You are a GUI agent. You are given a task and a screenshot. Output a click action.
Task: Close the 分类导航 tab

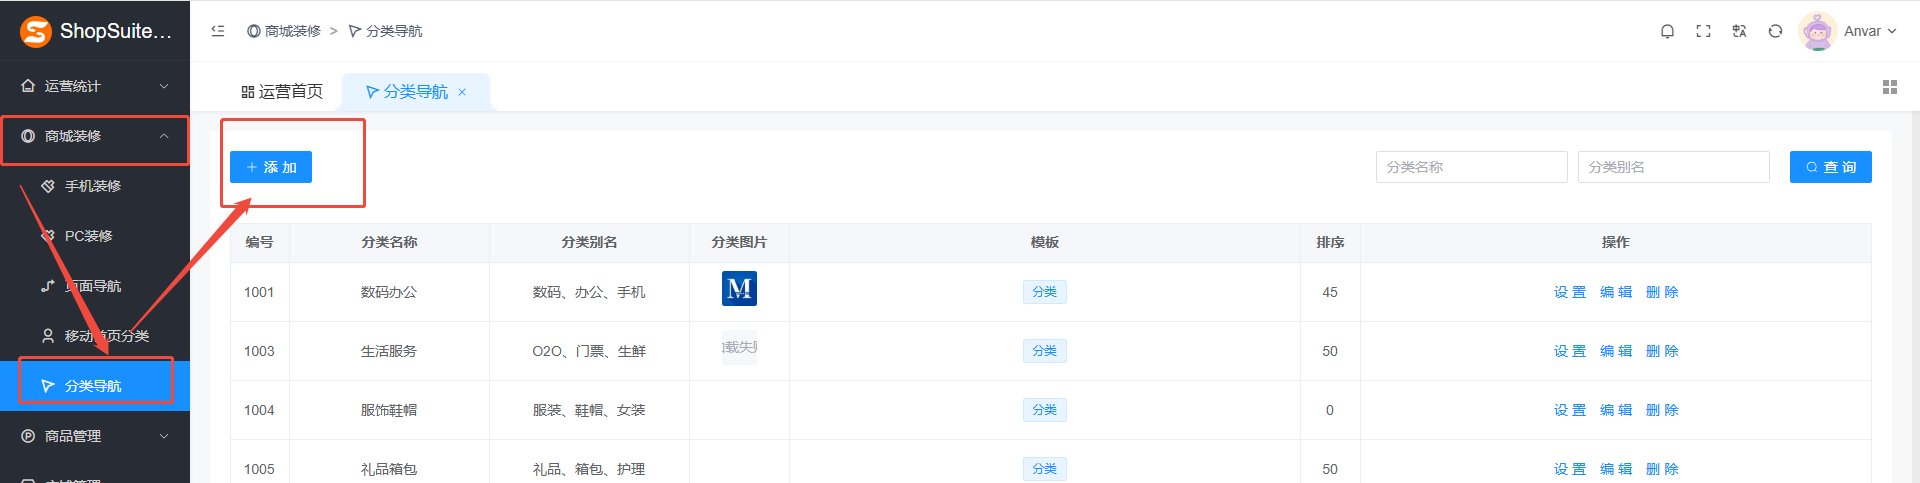click(462, 92)
